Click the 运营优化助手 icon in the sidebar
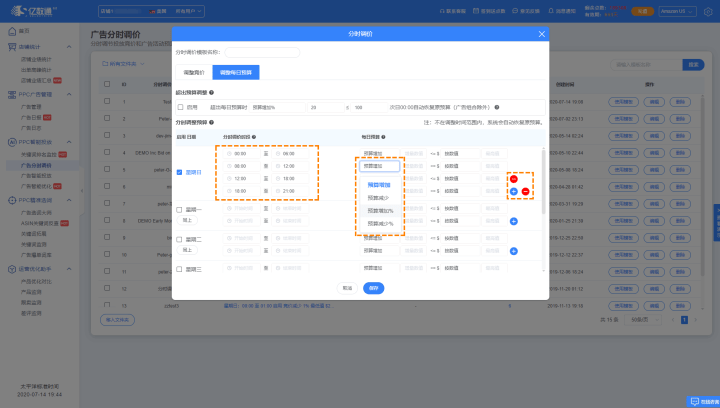Viewport: 720px width, 408px height. [x=12, y=269]
